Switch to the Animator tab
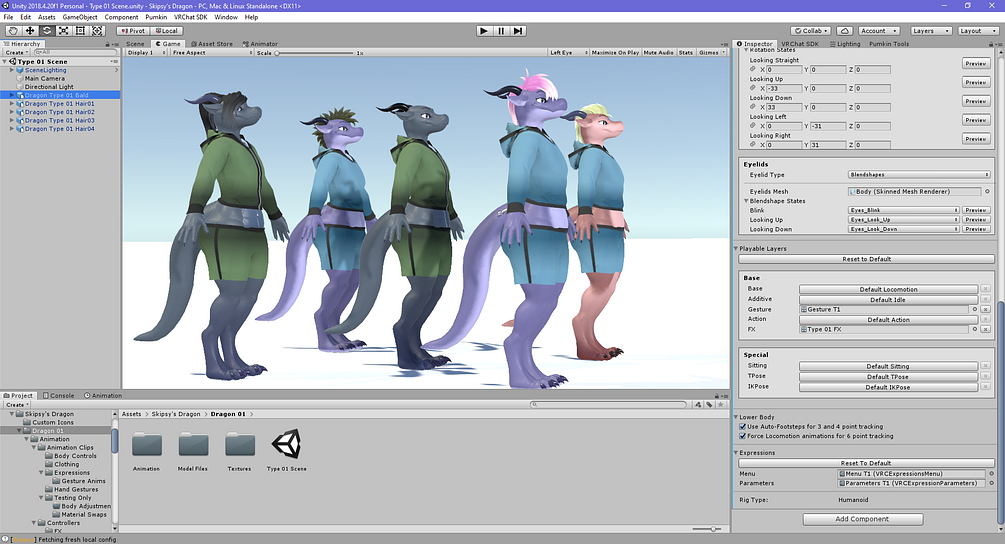The image size is (1005, 544). [x=260, y=44]
